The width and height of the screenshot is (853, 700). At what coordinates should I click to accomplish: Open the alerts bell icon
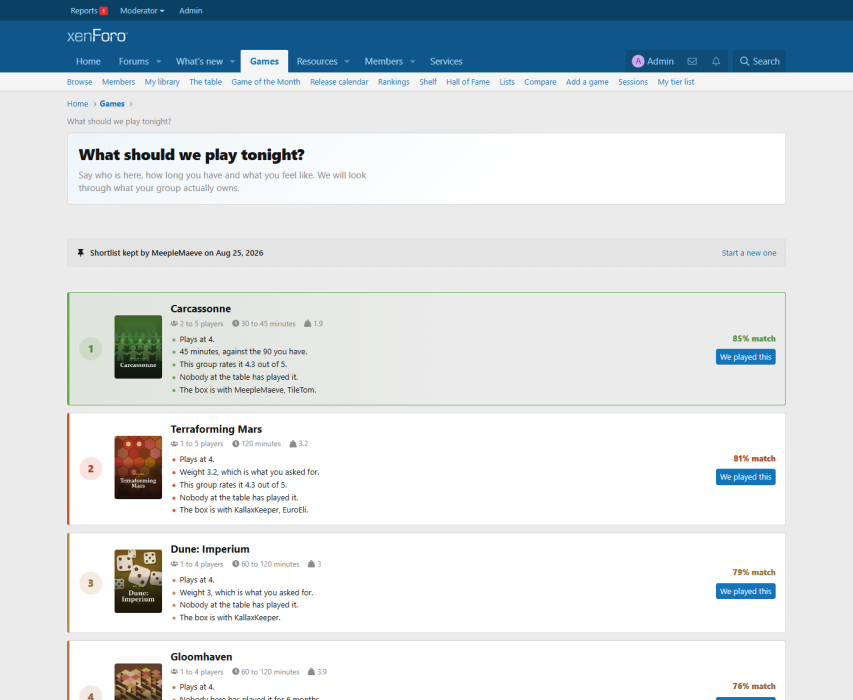pyautogui.click(x=716, y=61)
